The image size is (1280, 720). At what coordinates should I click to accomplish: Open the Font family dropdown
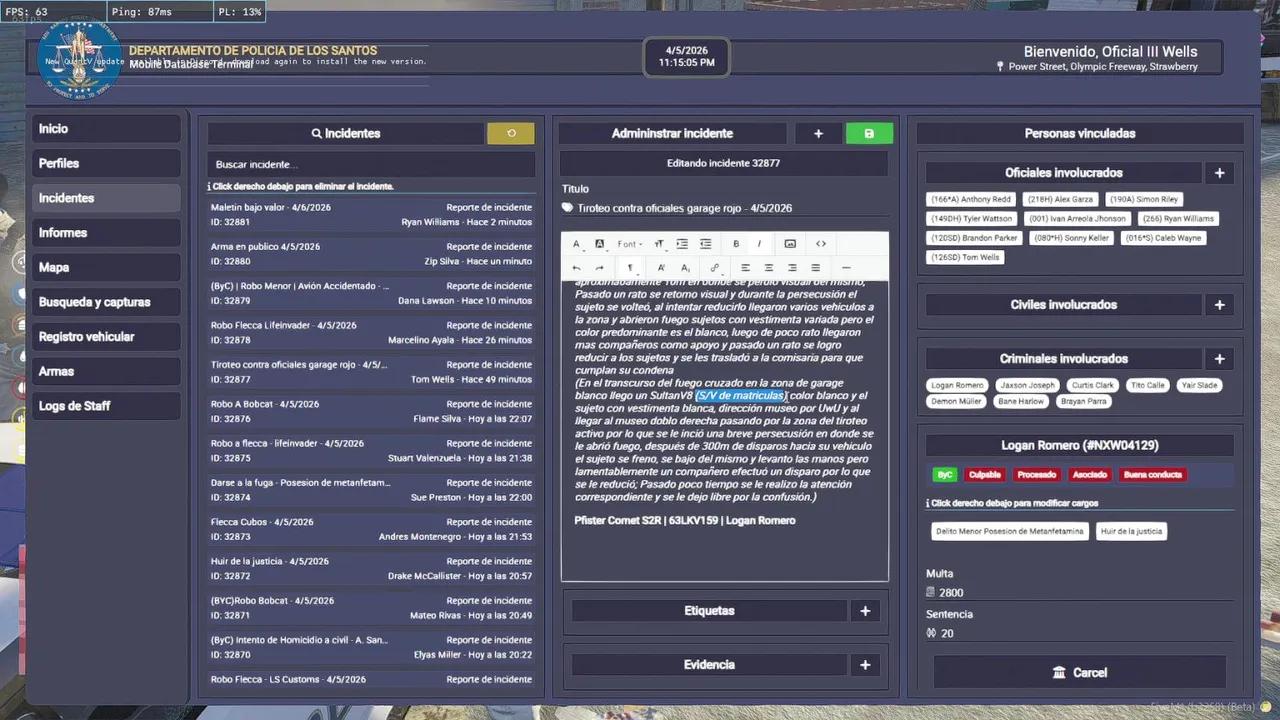tap(630, 244)
